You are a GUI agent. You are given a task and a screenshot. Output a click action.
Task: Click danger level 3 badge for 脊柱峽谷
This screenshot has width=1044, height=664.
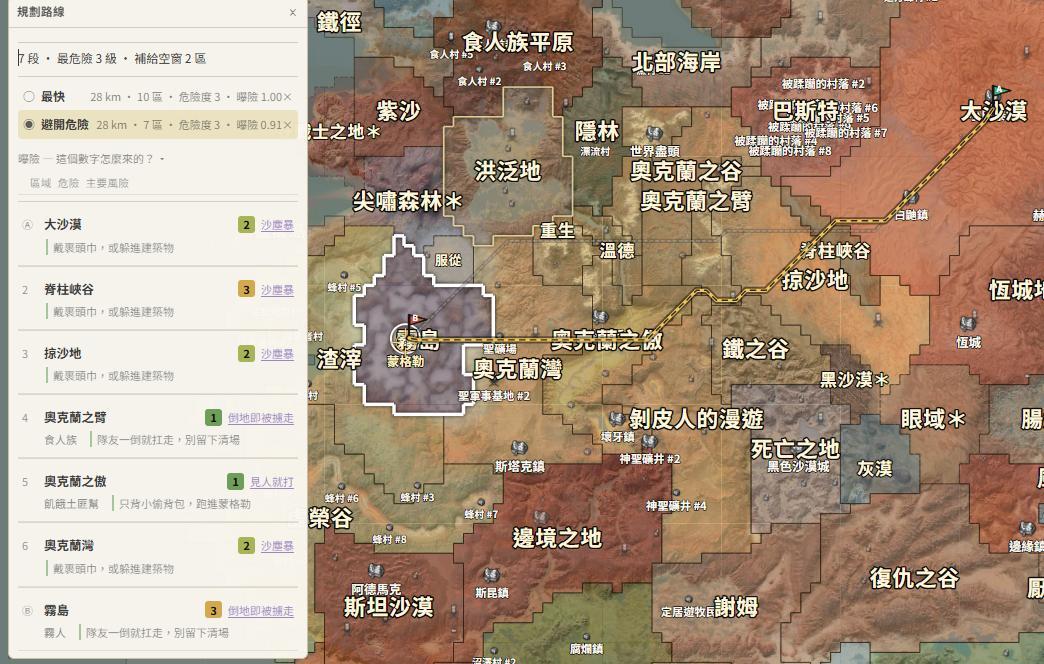click(246, 290)
